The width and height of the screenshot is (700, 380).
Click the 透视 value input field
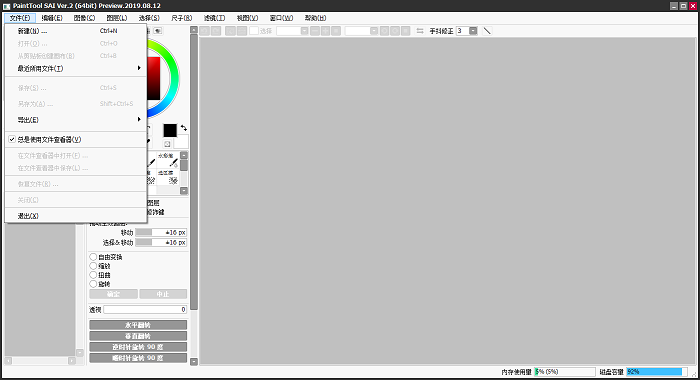(145, 309)
